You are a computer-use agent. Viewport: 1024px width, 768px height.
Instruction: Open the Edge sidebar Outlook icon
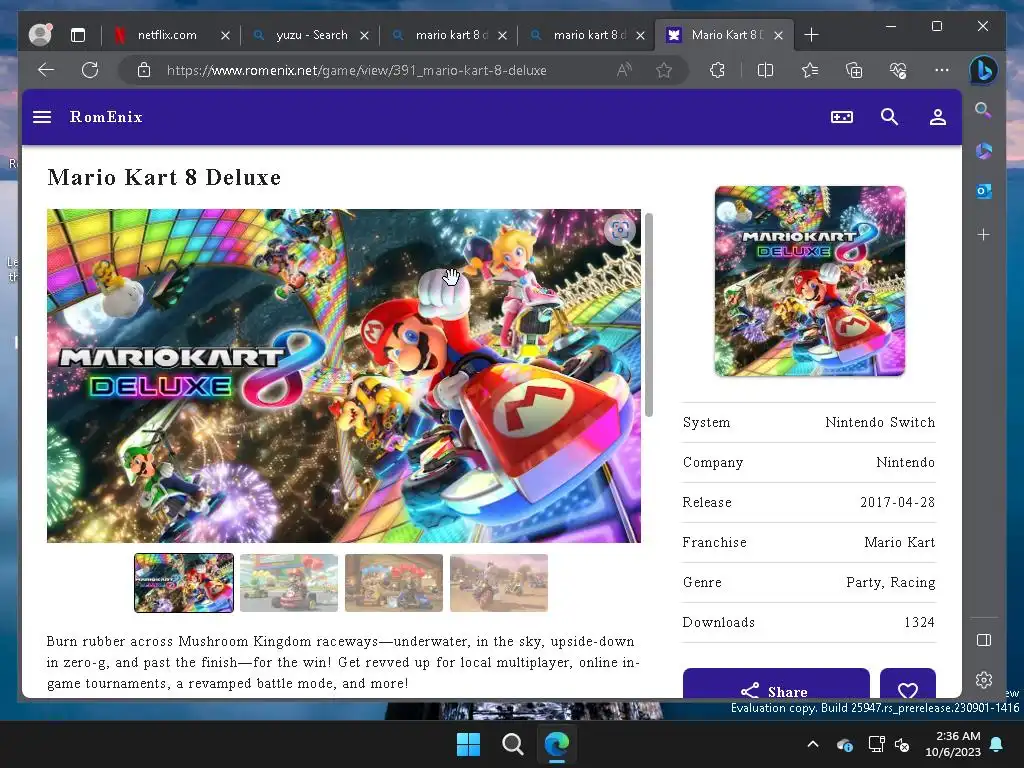pyautogui.click(x=984, y=191)
